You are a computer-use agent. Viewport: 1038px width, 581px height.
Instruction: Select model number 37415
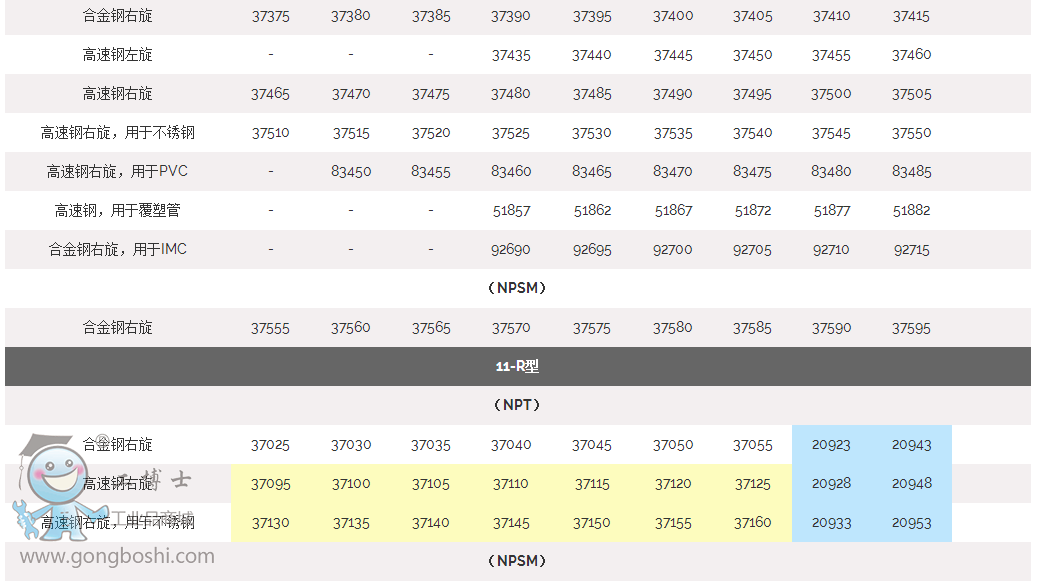point(911,16)
